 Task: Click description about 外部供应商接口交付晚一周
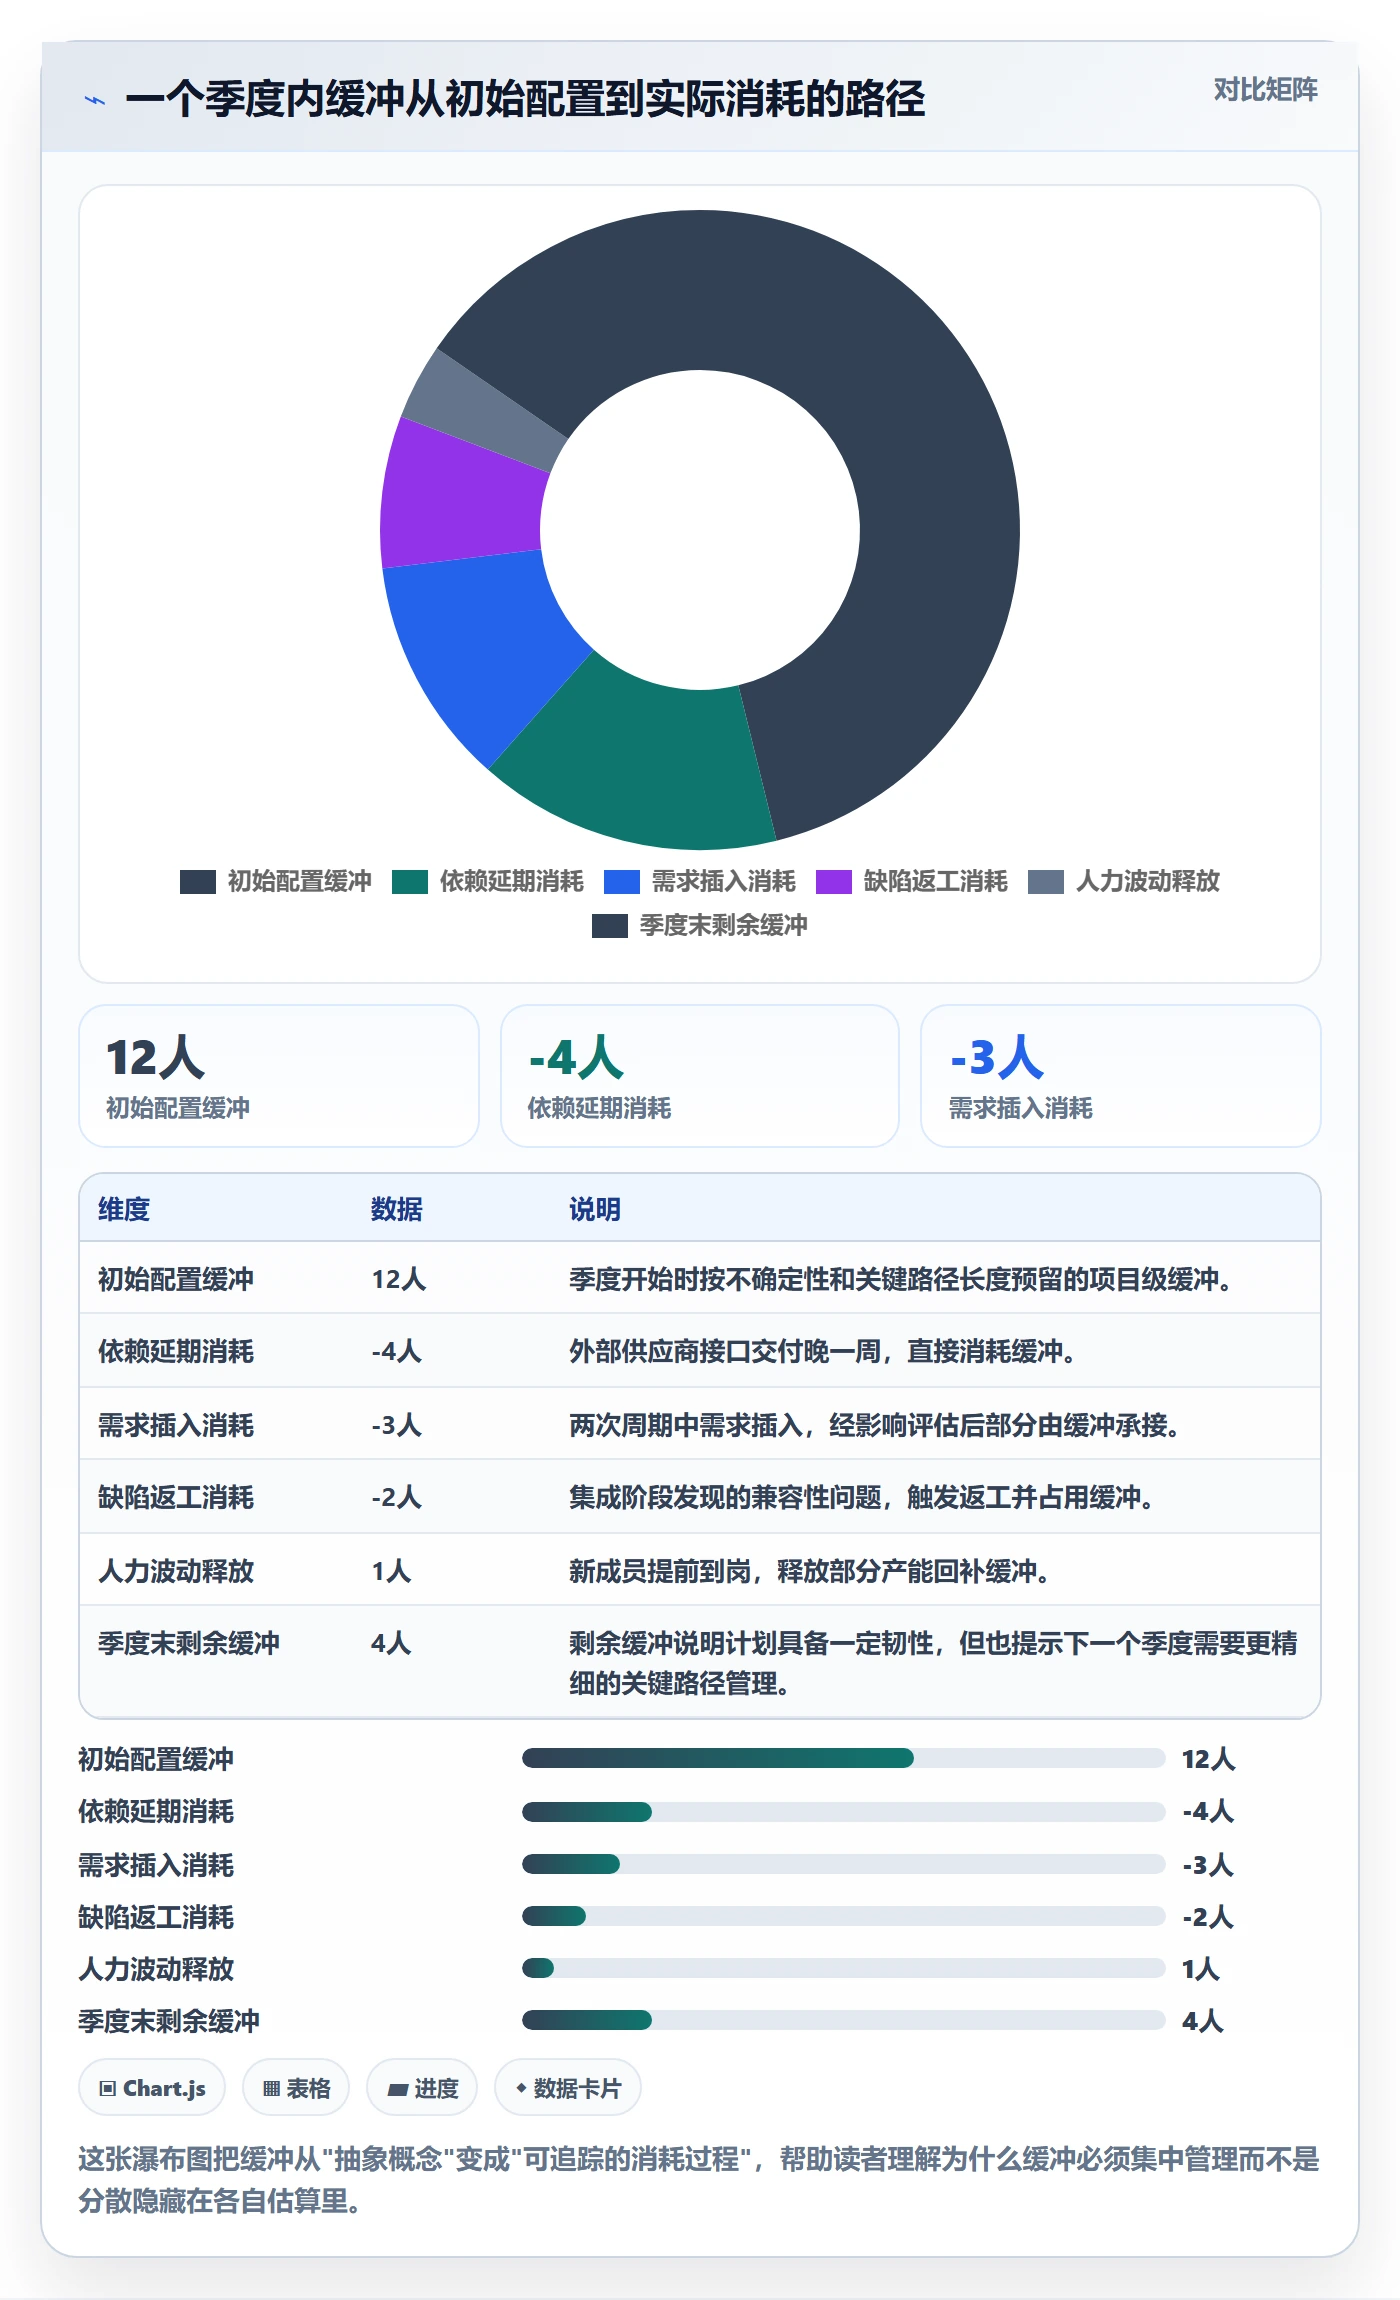(823, 1351)
